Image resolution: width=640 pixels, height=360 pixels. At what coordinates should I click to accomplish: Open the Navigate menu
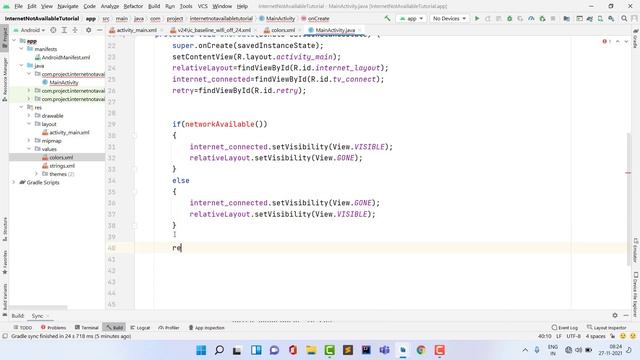coord(68,6)
